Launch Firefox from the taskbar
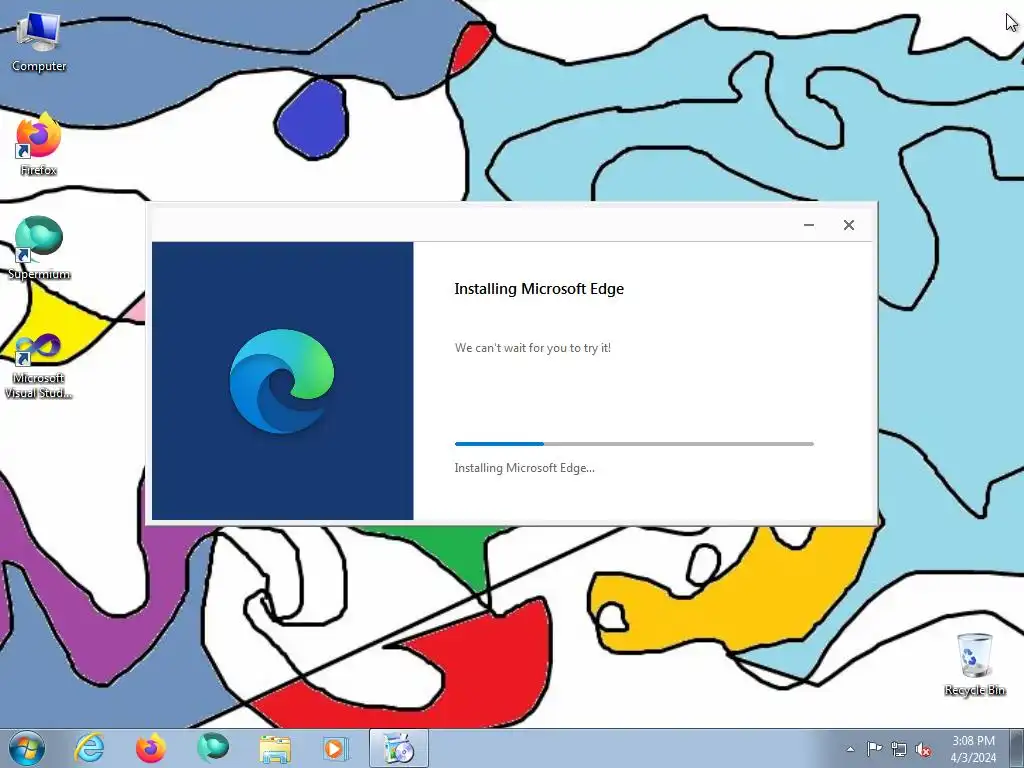 150,748
